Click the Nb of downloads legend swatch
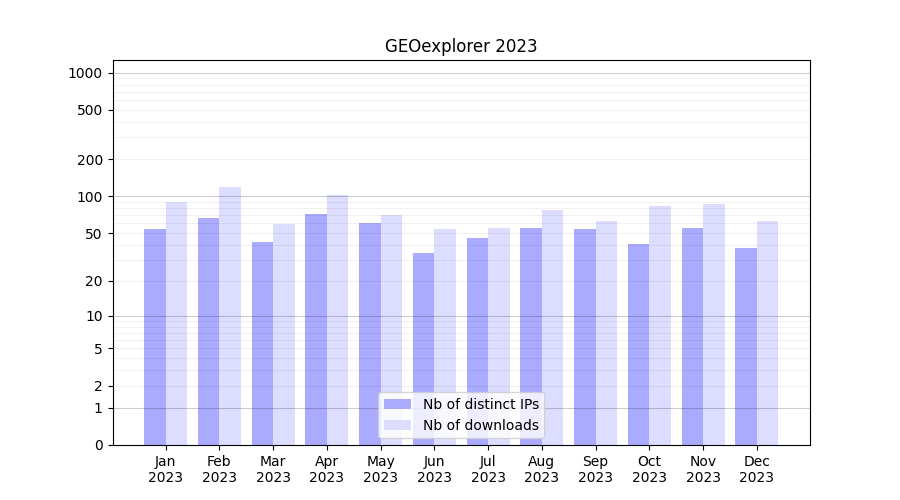 397,425
